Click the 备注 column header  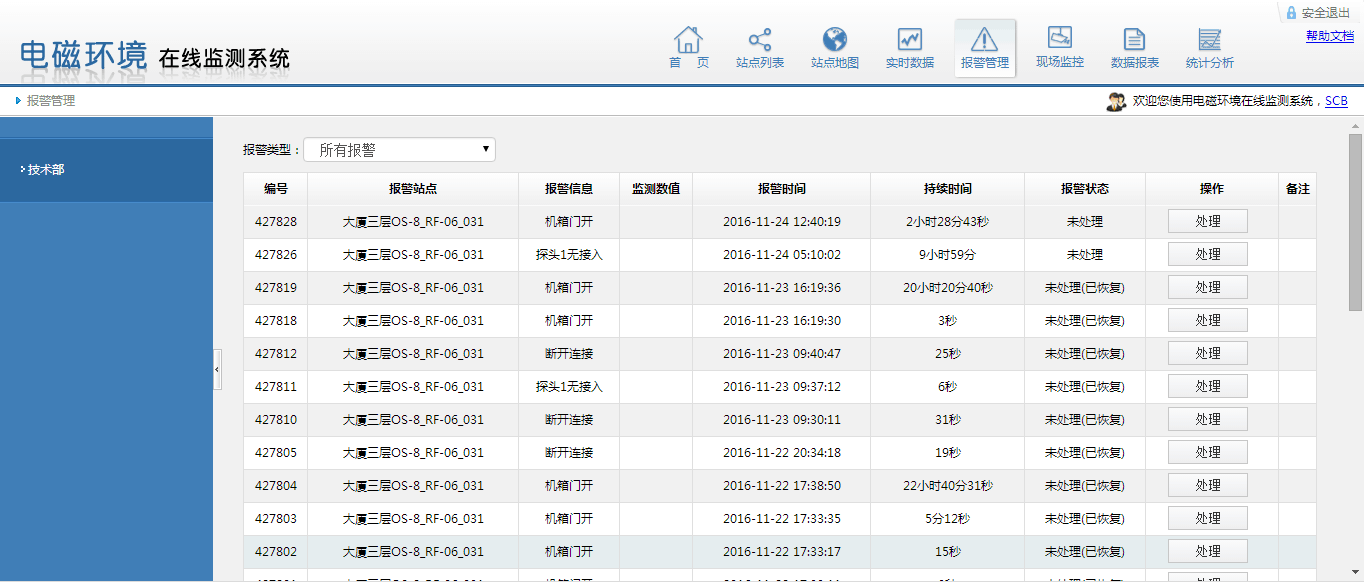click(1298, 189)
